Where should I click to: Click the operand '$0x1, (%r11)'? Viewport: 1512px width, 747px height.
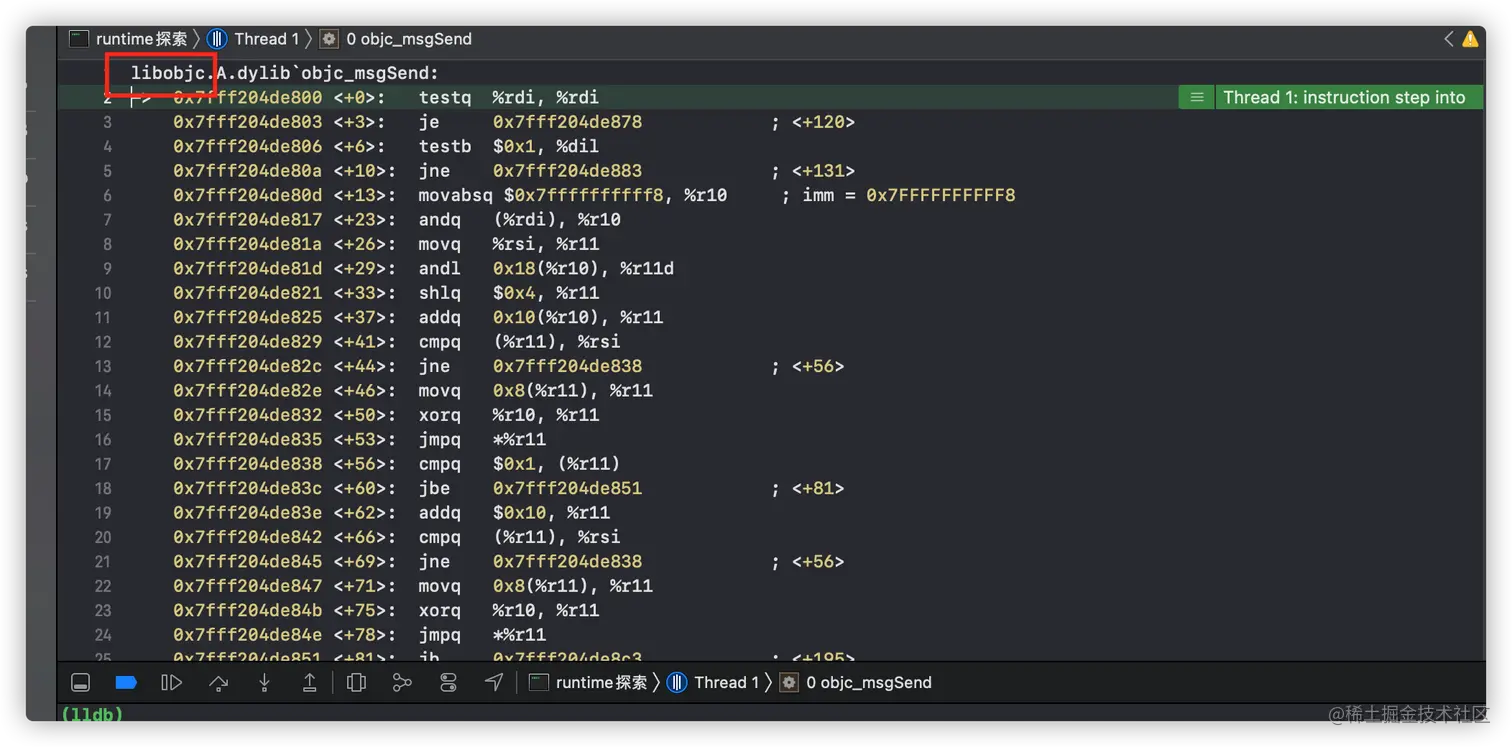coord(557,464)
